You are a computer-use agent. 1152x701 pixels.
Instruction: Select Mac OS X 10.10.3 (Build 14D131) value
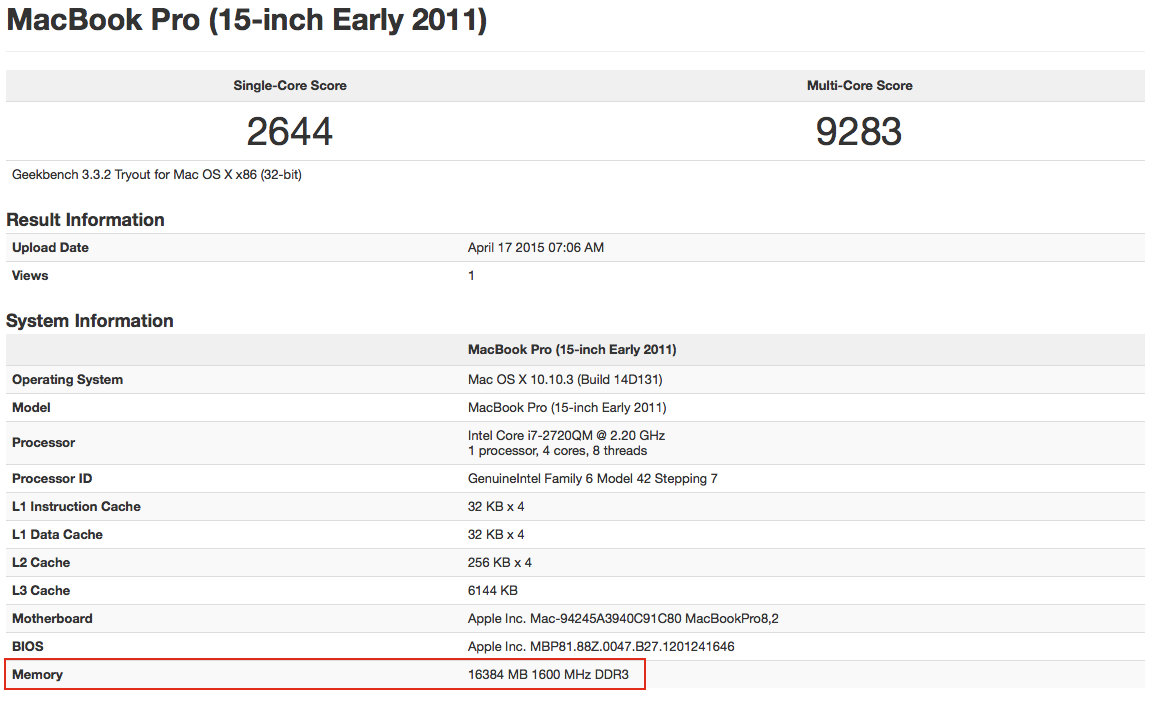(x=565, y=380)
